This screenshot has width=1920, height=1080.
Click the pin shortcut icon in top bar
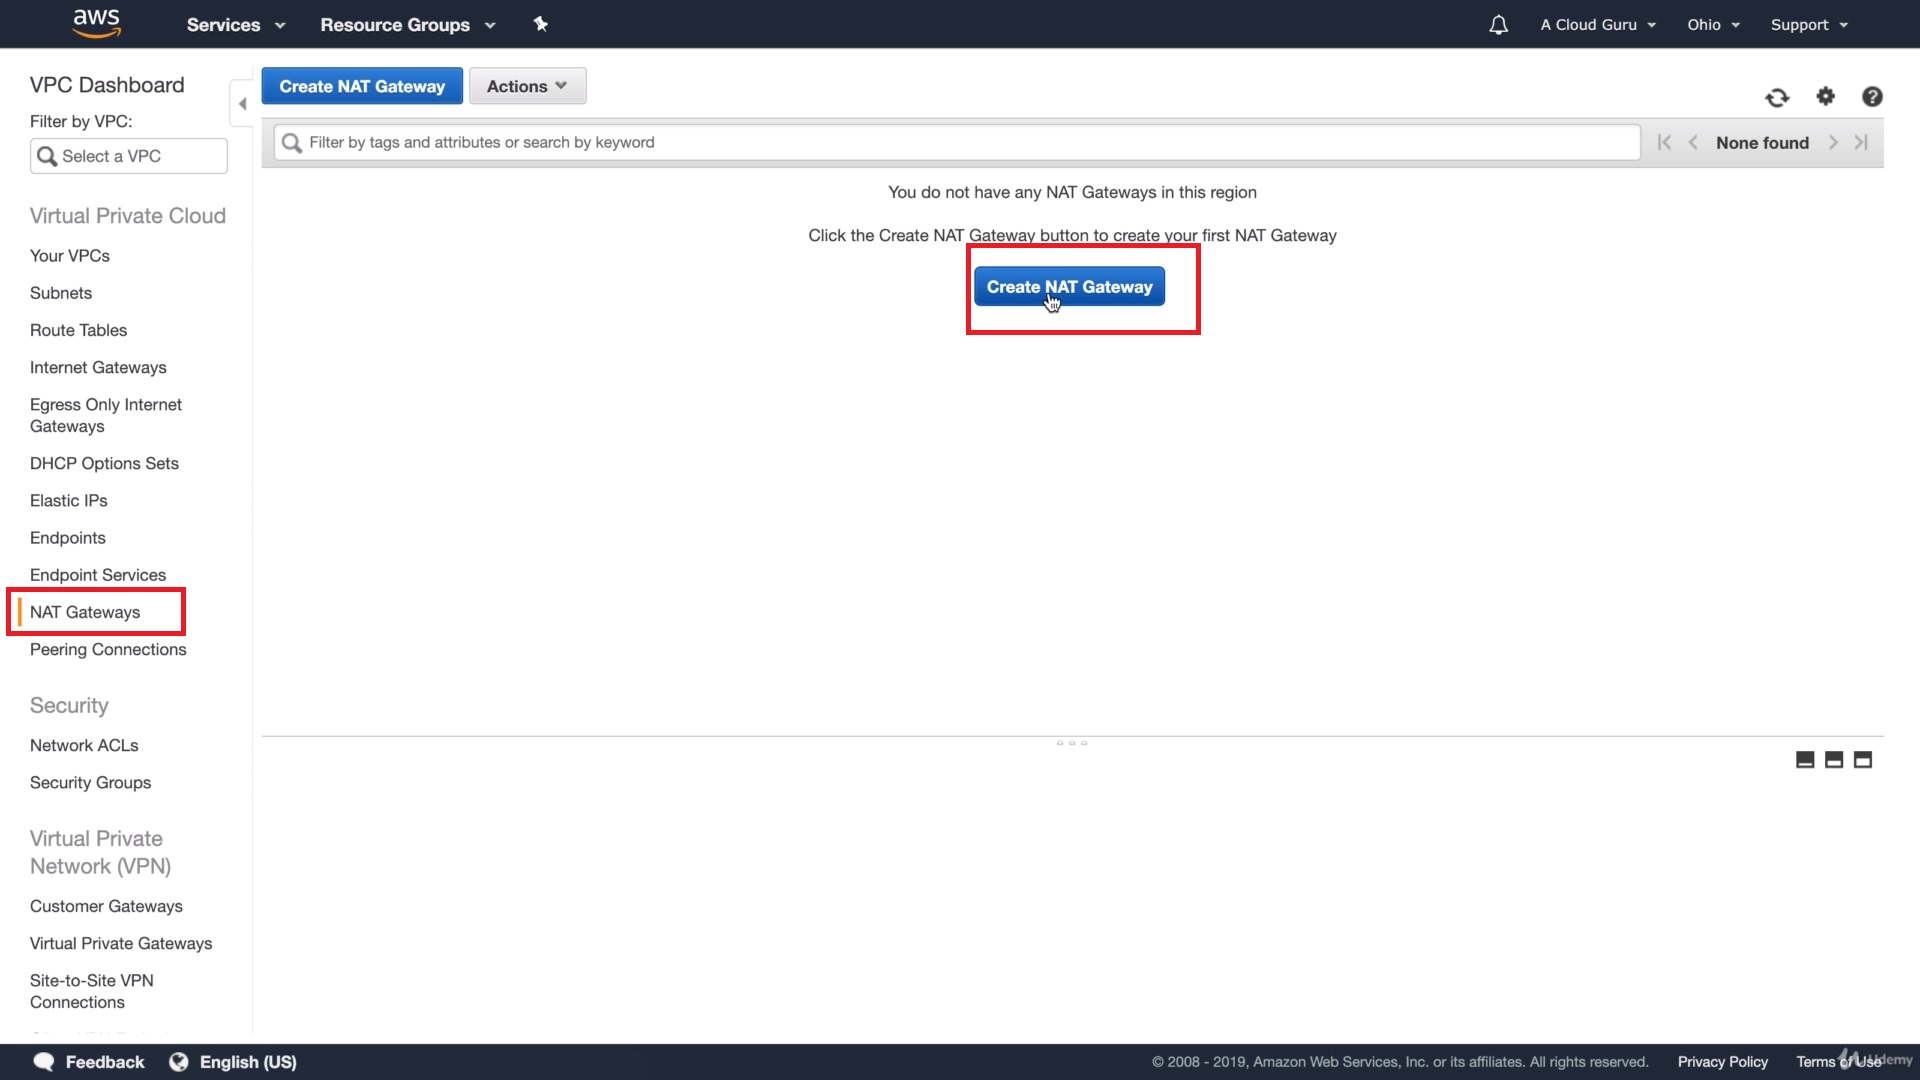coord(540,24)
